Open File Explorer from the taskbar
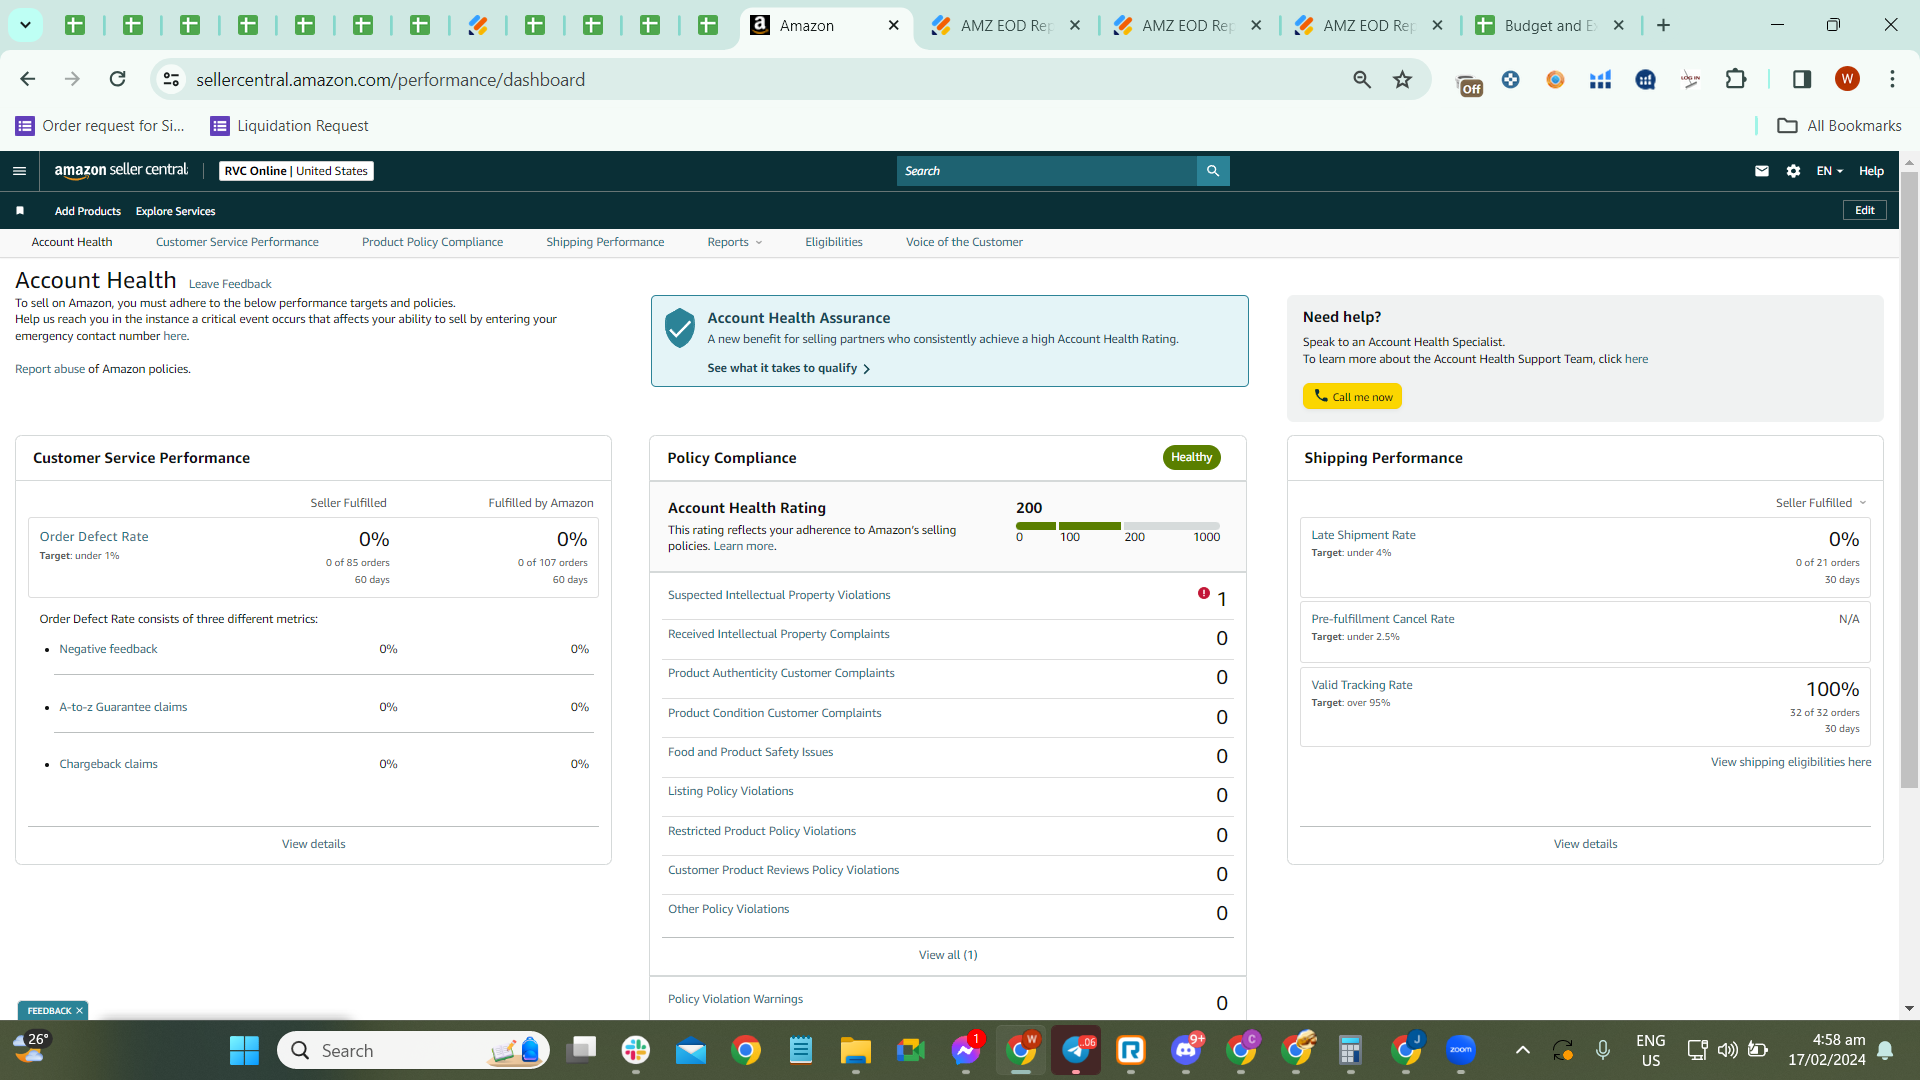Screen dimensions: 1920x1080 [856, 1051]
